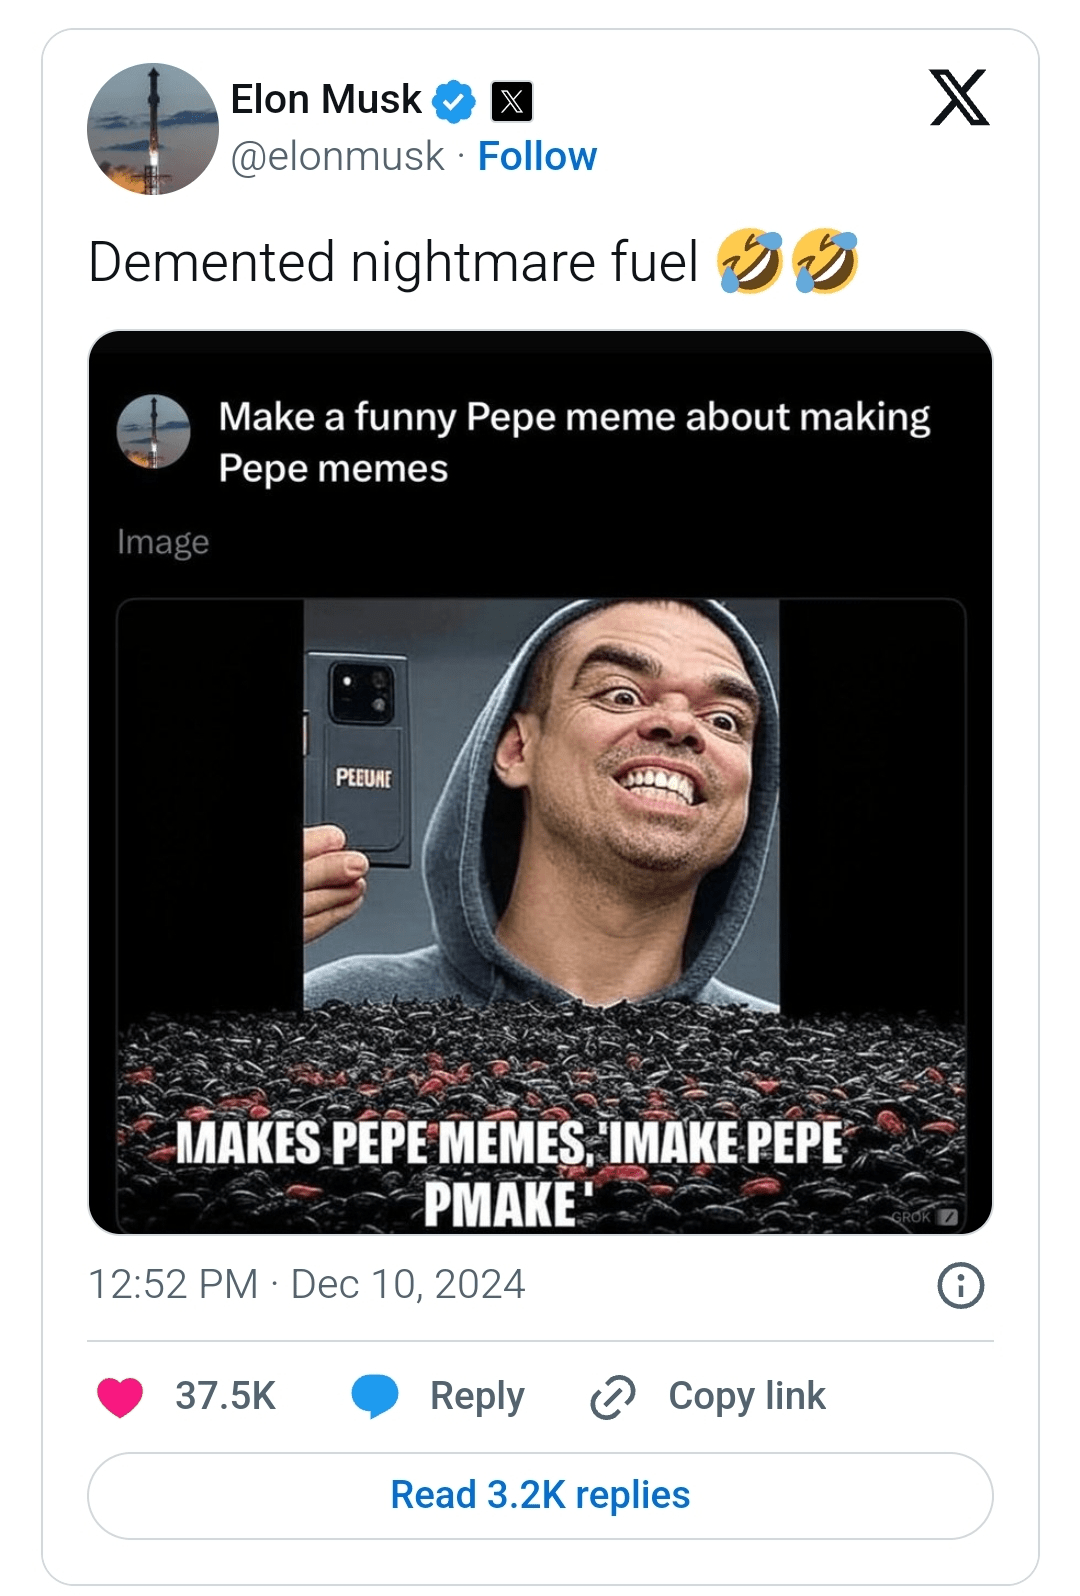This screenshot has height=1596, width=1080.
Task: Click the 12:52 PM Dec 10, 2024 timestamp
Action: 306,1285
